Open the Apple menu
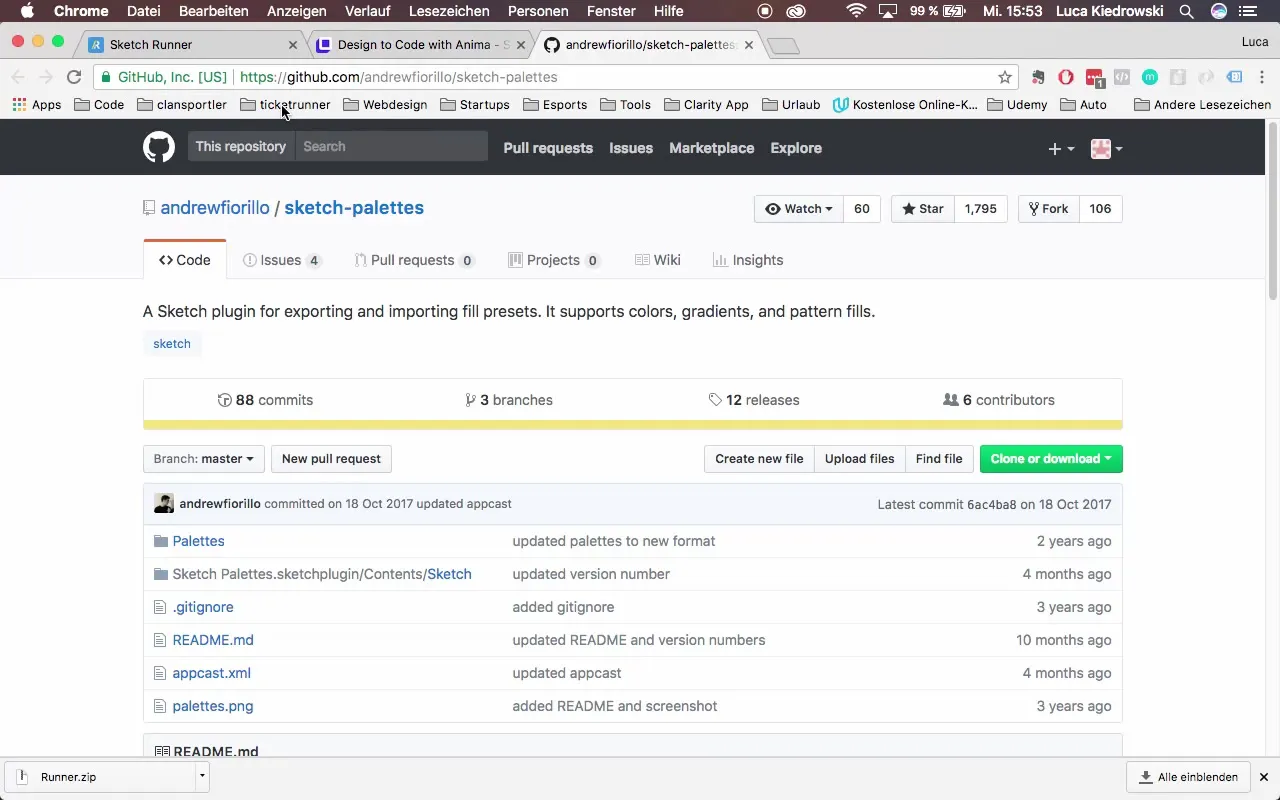 (27, 11)
